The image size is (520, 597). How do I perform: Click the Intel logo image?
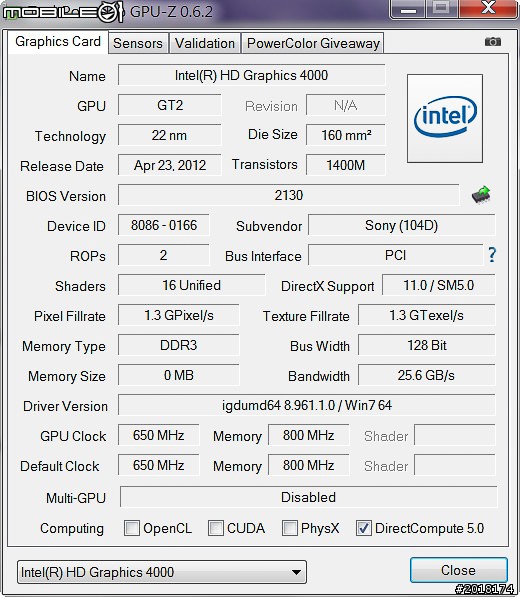point(445,118)
